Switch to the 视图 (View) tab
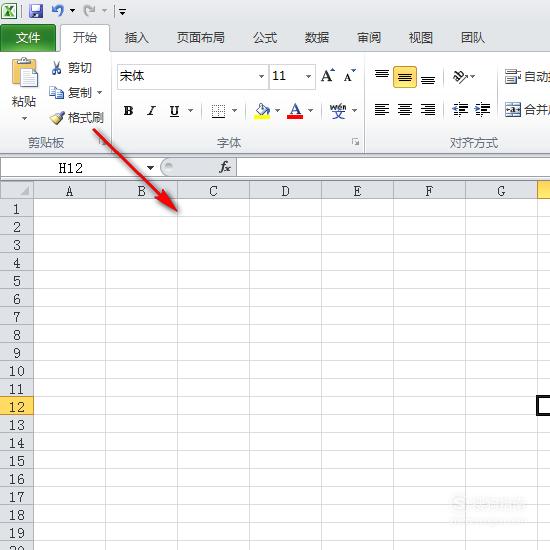Image resolution: width=550 pixels, height=550 pixels. click(x=421, y=38)
